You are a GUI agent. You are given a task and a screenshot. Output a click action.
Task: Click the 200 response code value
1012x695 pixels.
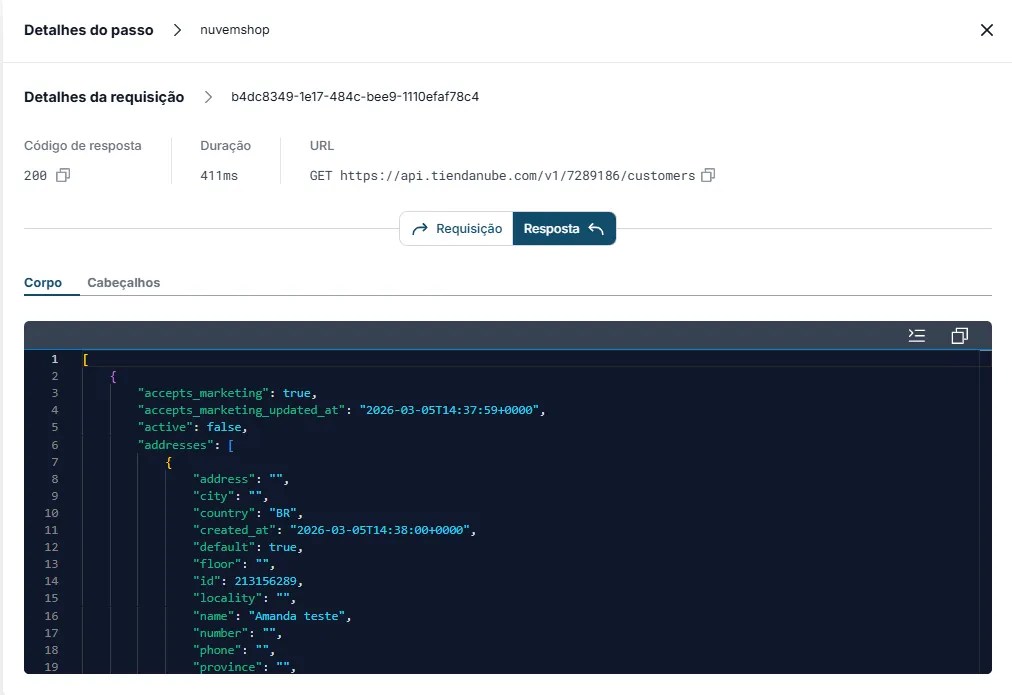click(x=35, y=176)
